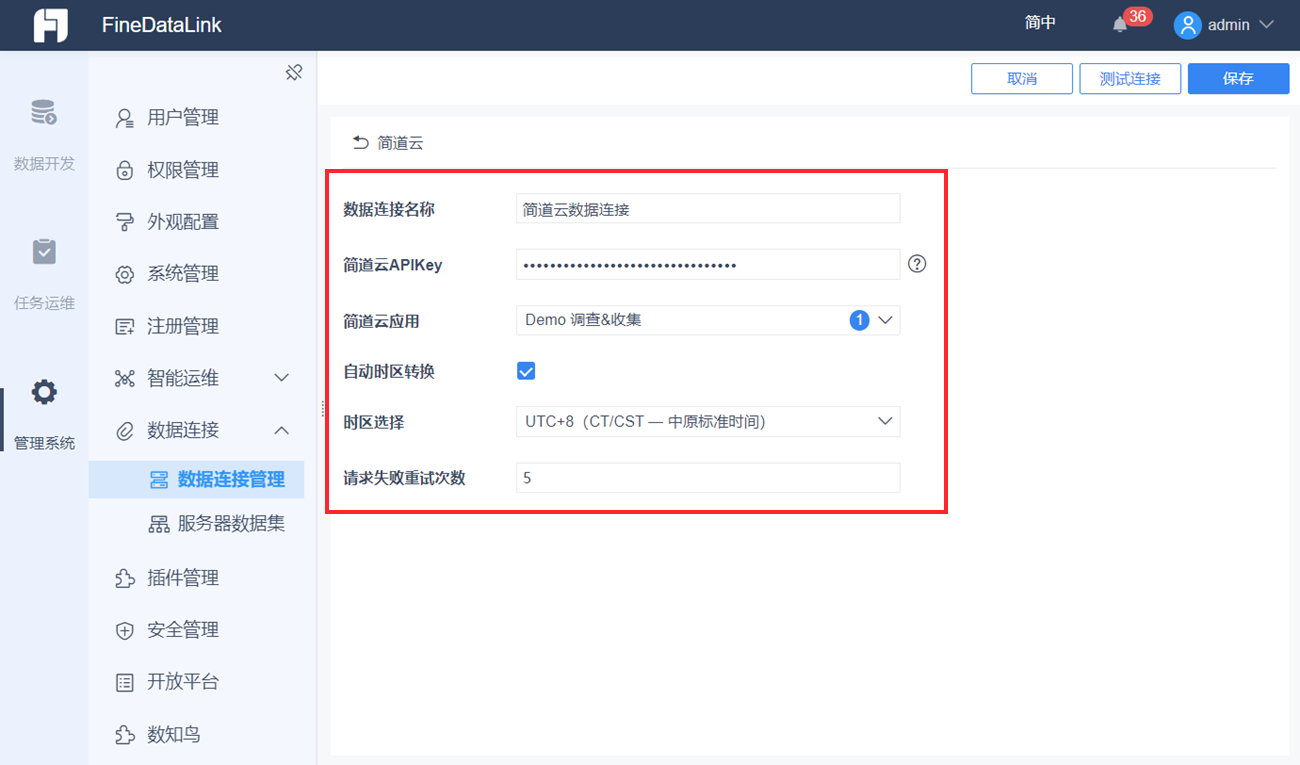Click 自动时区转换 label

[389, 371]
